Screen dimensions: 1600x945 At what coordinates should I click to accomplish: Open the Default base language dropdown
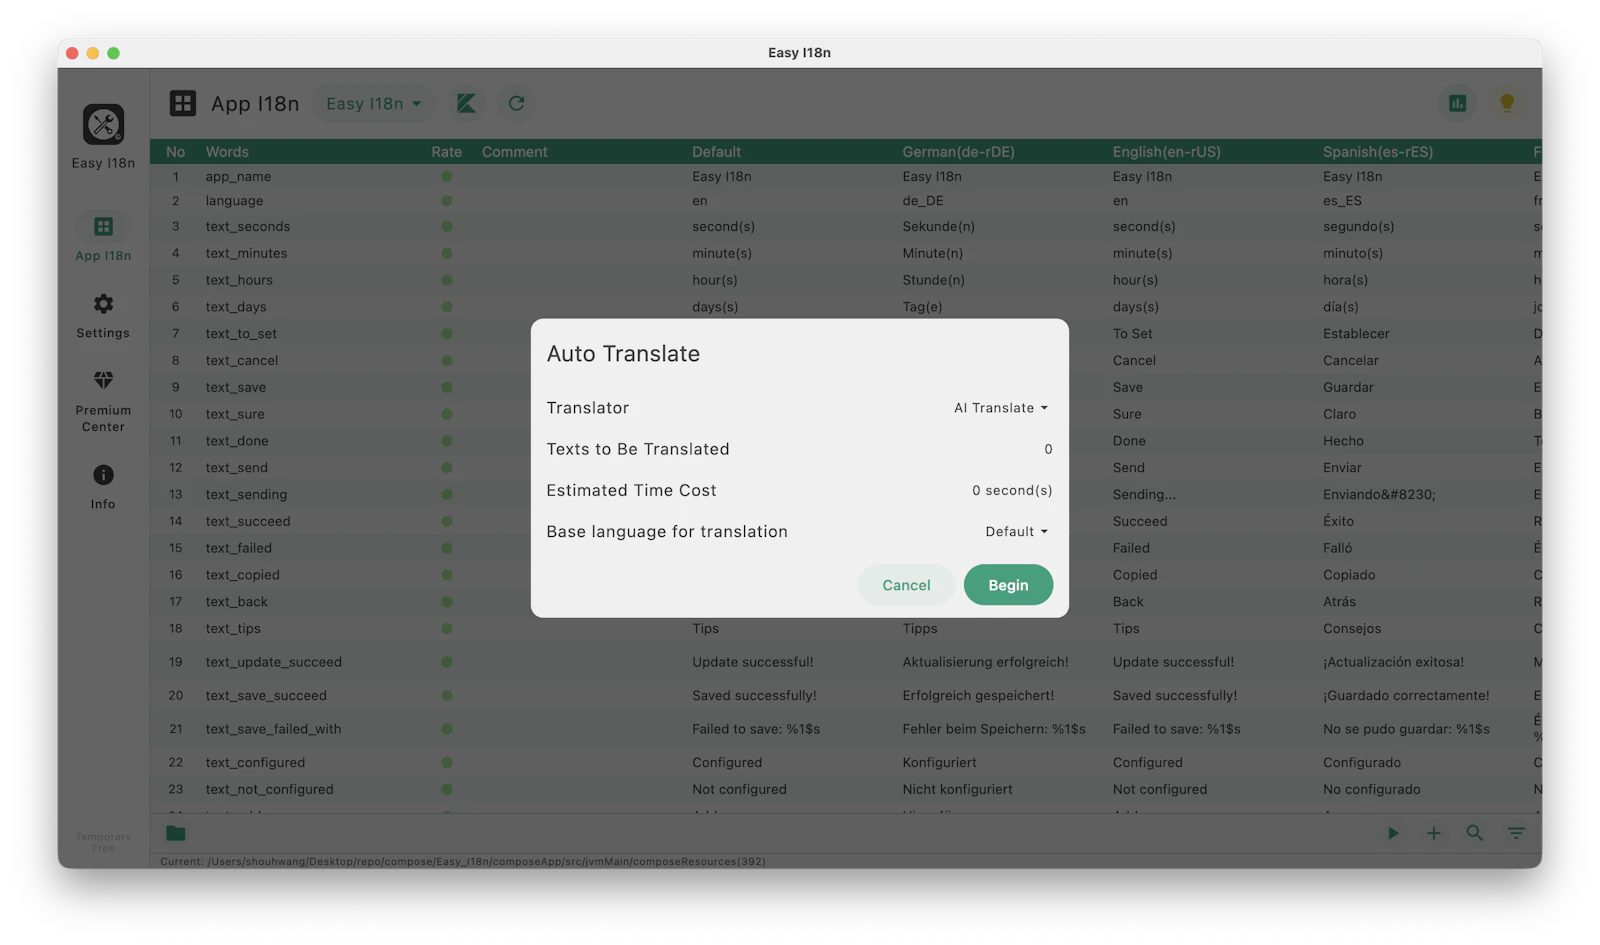(1017, 532)
